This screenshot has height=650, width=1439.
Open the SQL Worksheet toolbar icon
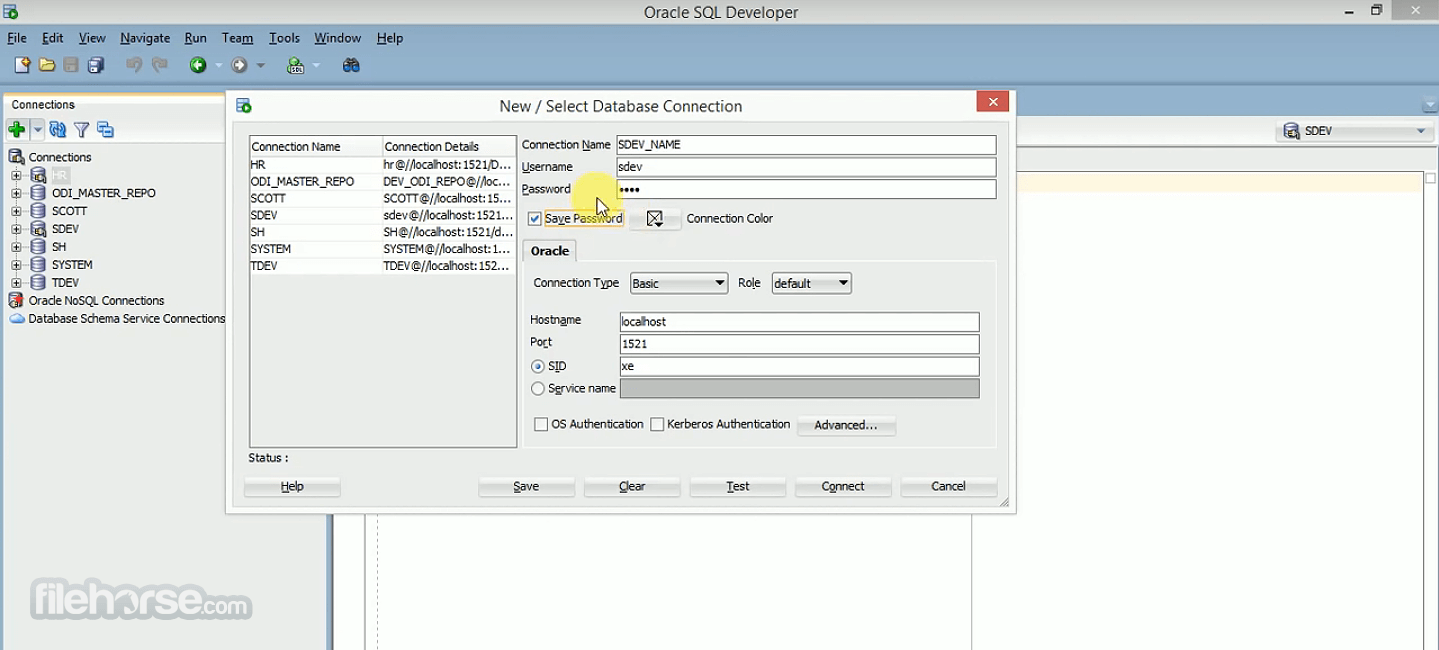(x=295, y=65)
